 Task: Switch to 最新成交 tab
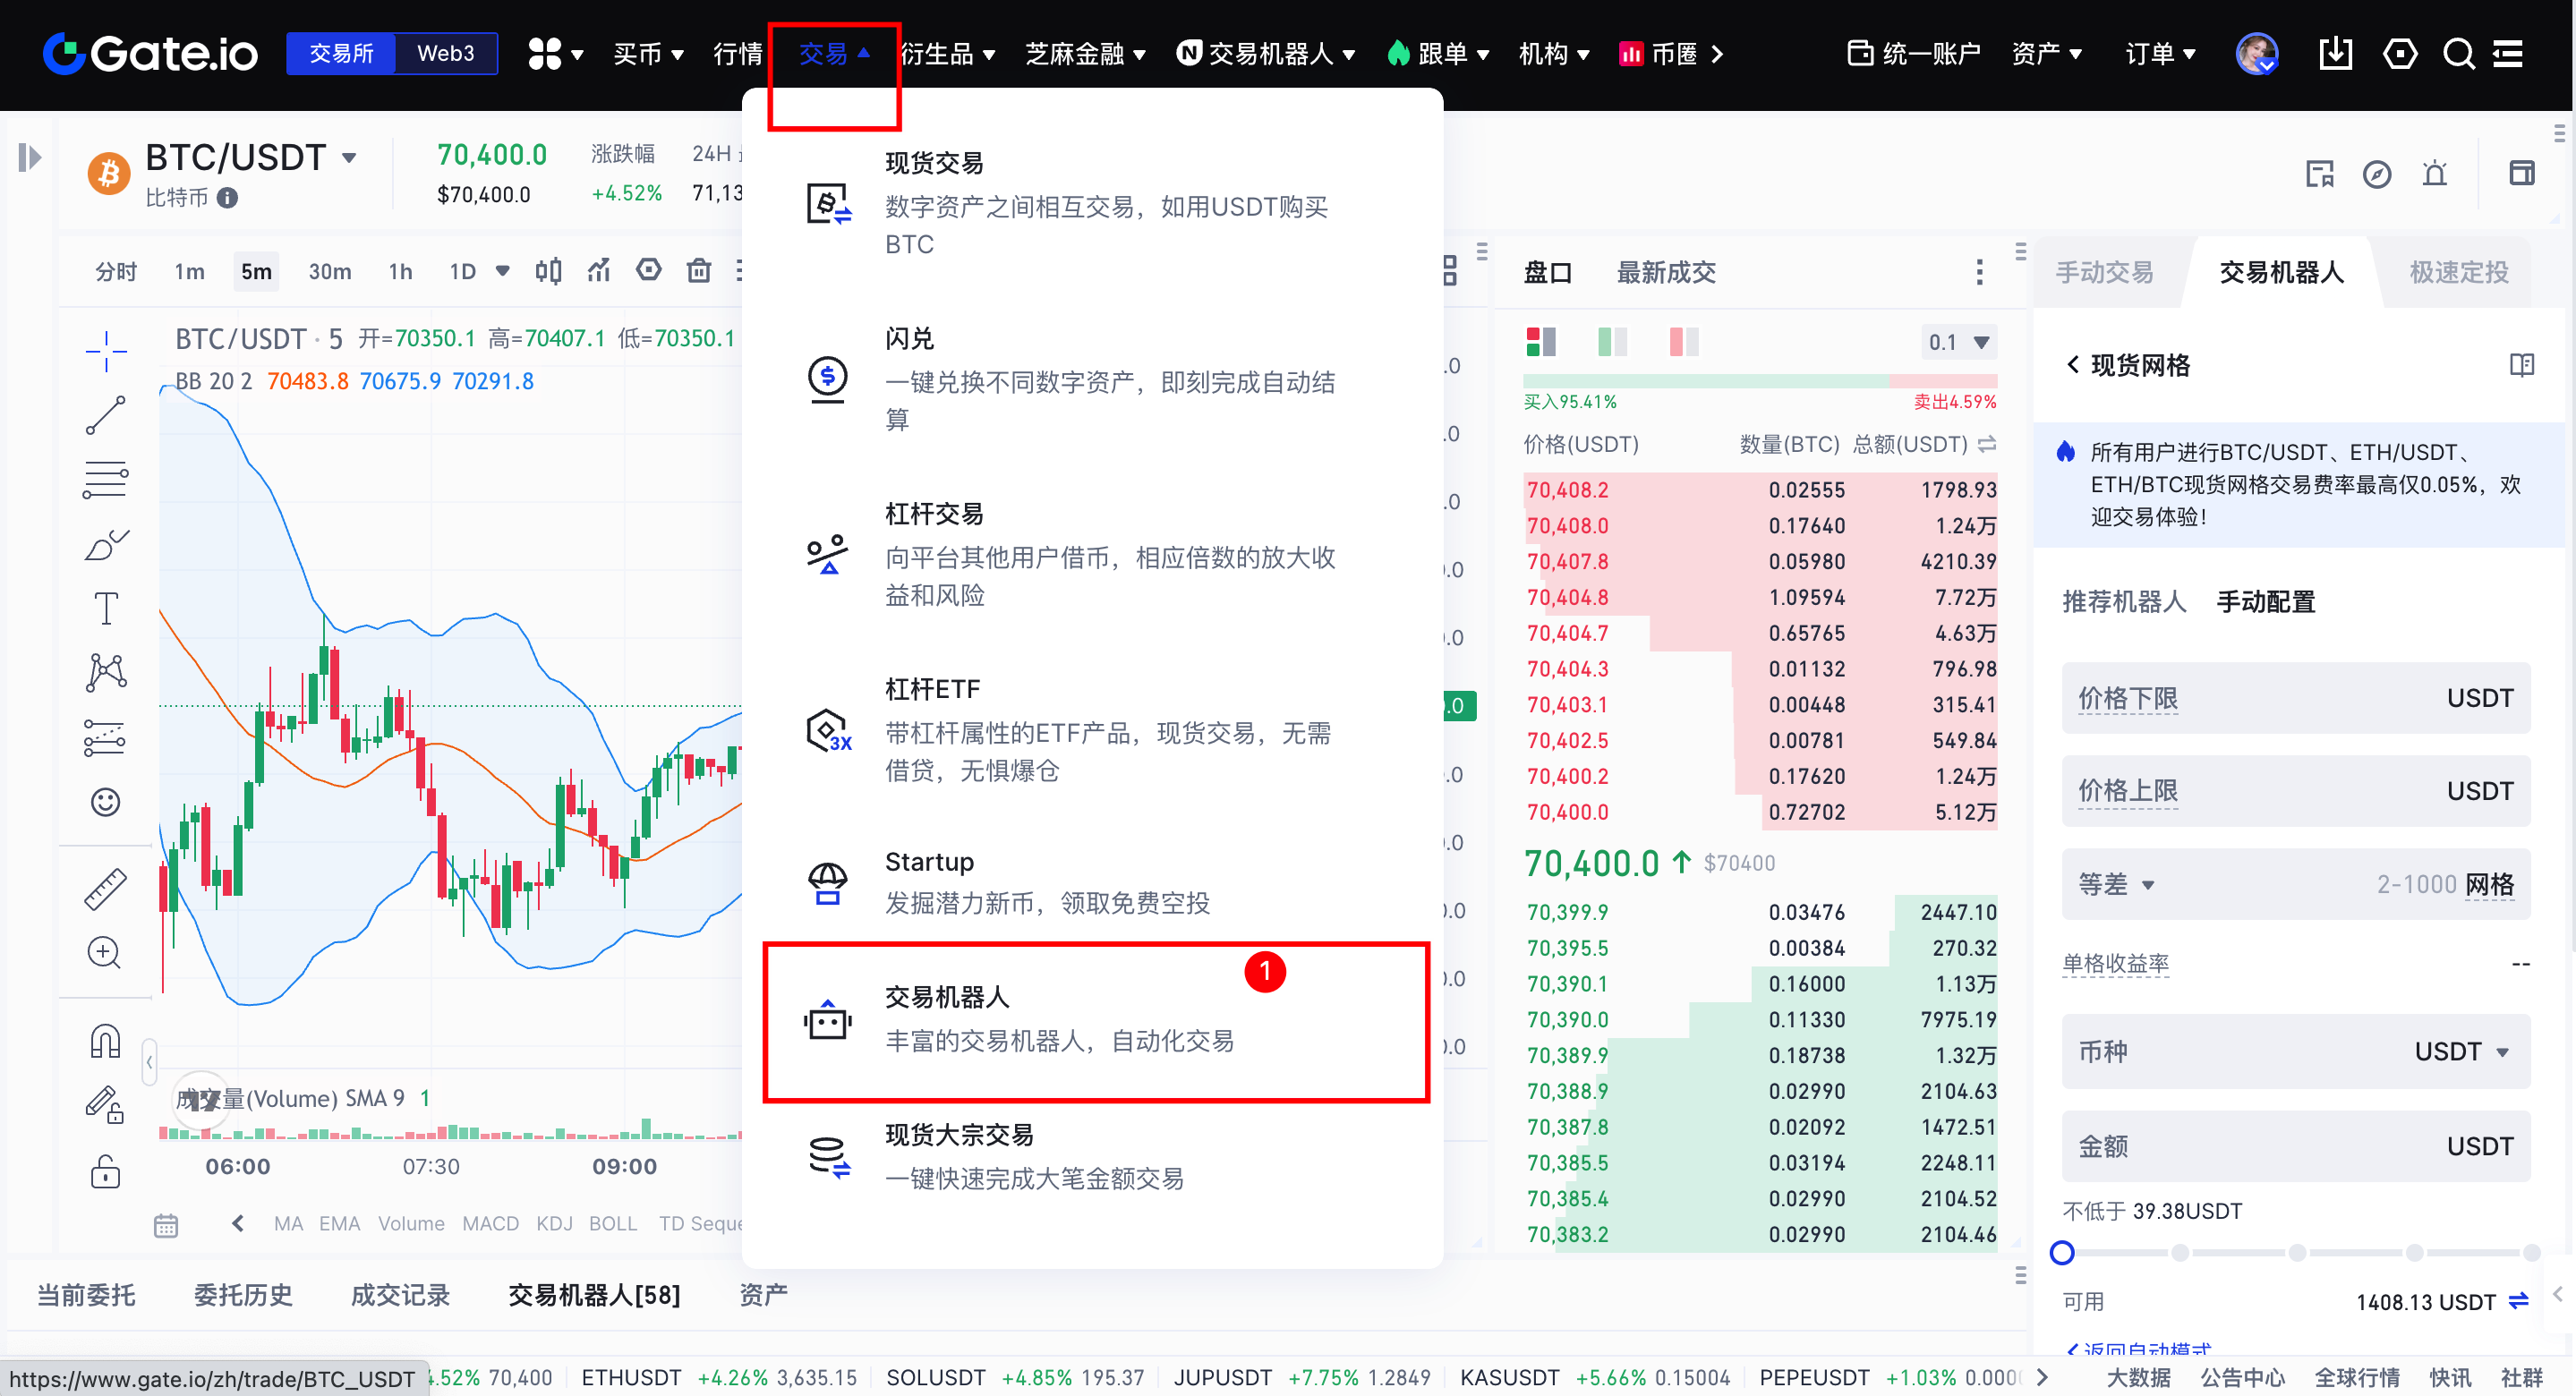(1666, 272)
